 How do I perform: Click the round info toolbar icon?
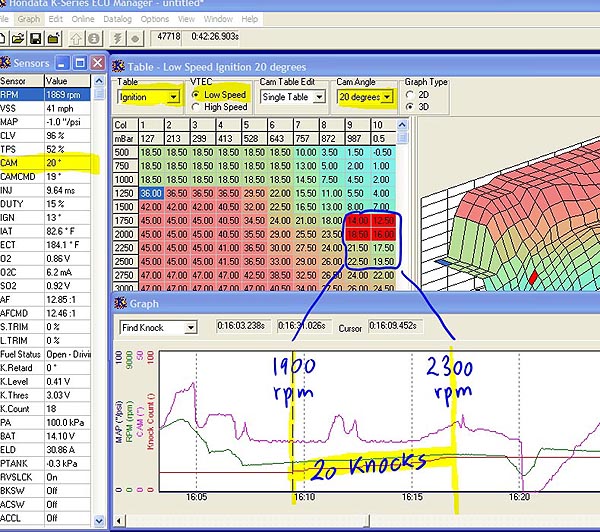(94, 38)
